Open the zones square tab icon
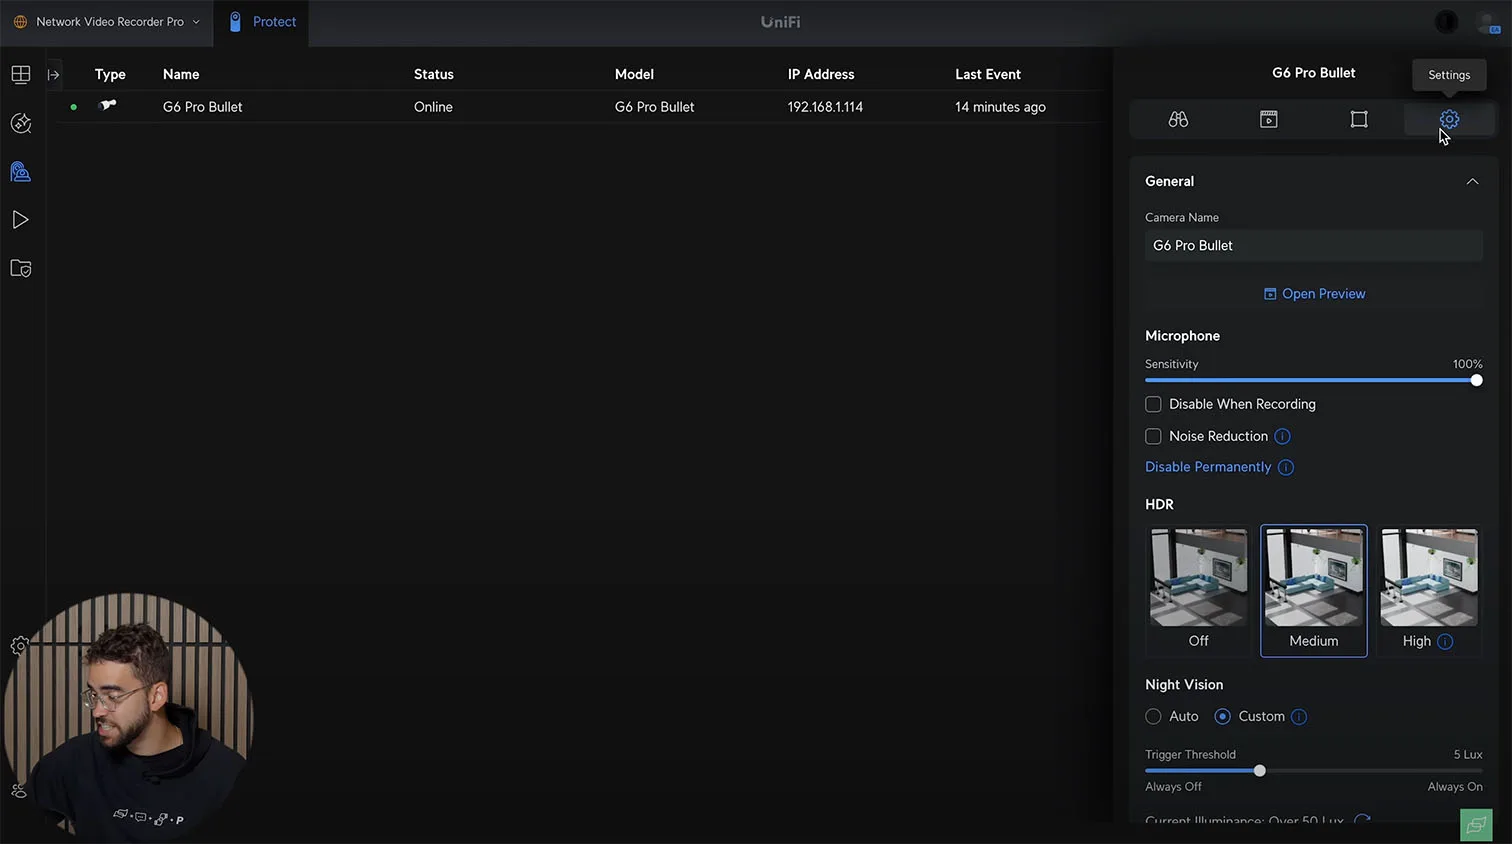The width and height of the screenshot is (1512, 844). [1358, 119]
